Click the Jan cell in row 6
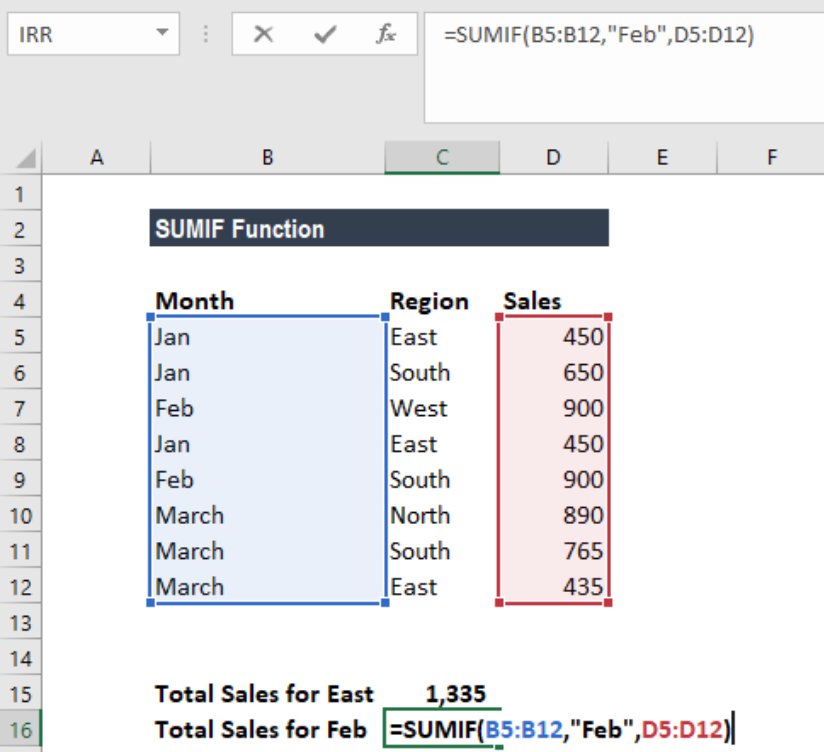 [267, 373]
